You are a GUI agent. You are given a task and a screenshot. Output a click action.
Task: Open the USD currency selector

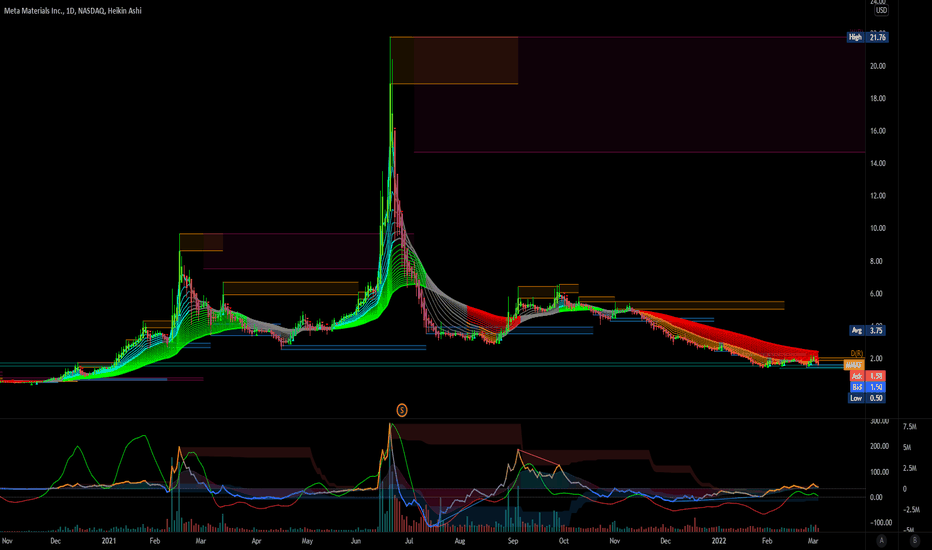point(881,10)
